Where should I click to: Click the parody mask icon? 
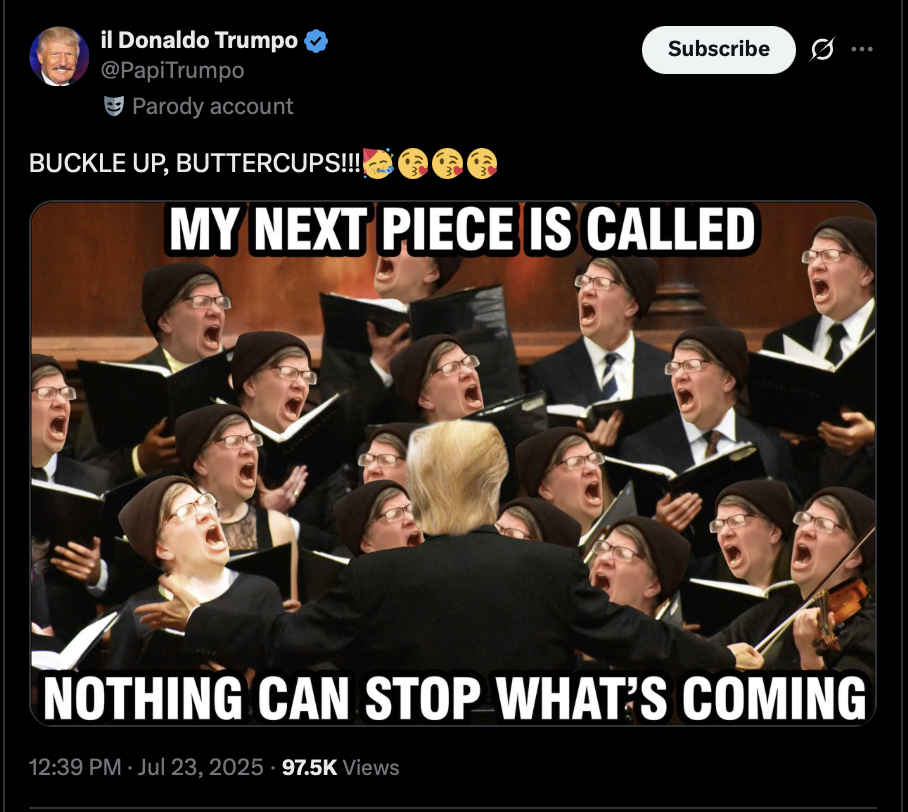click(114, 106)
